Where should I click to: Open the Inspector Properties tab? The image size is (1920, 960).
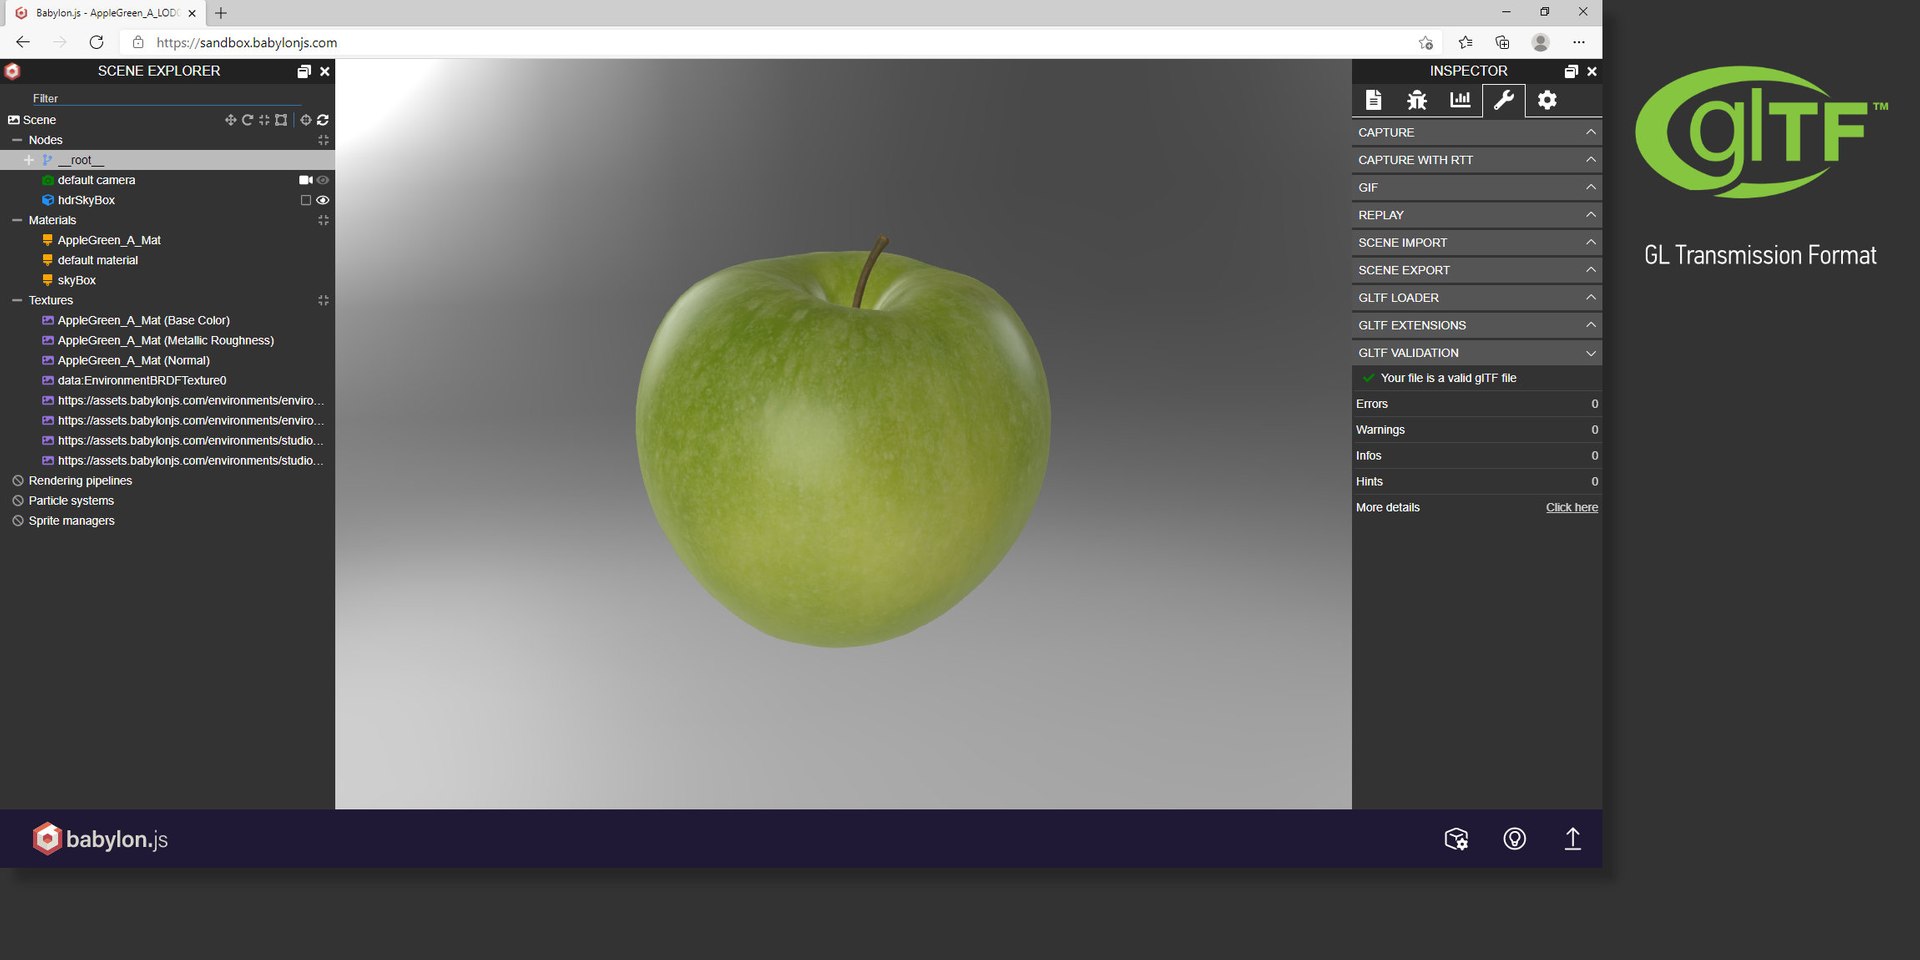[x=1374, y=100]
